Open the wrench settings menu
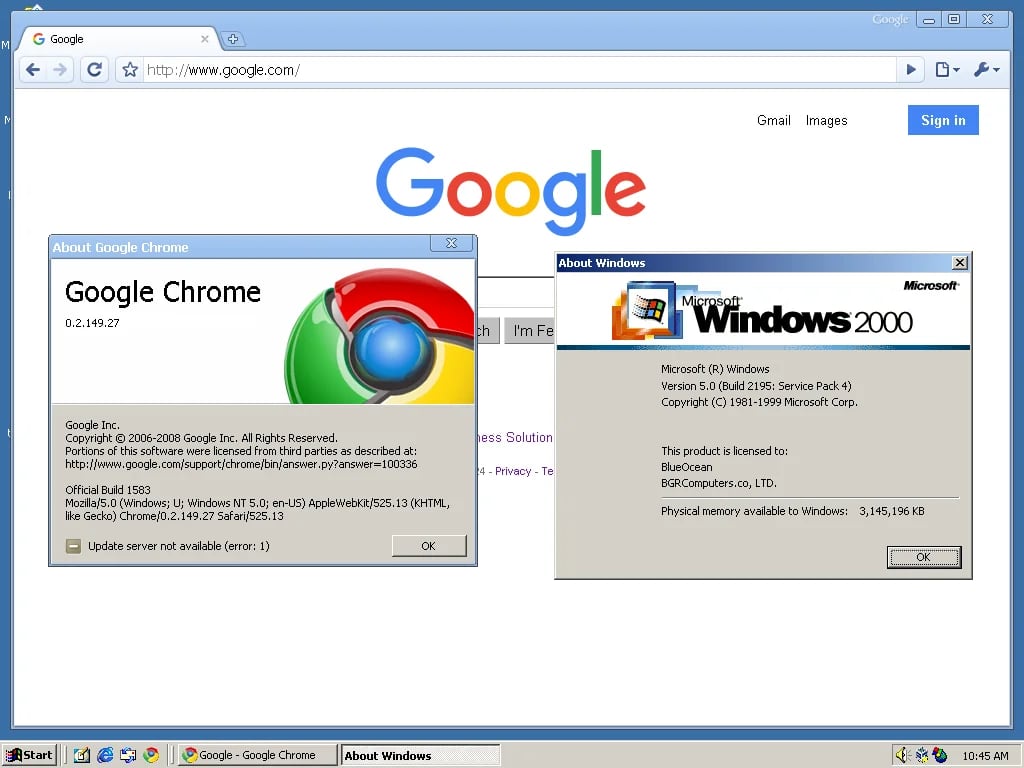1024x768 pixels. pos(986,69)
